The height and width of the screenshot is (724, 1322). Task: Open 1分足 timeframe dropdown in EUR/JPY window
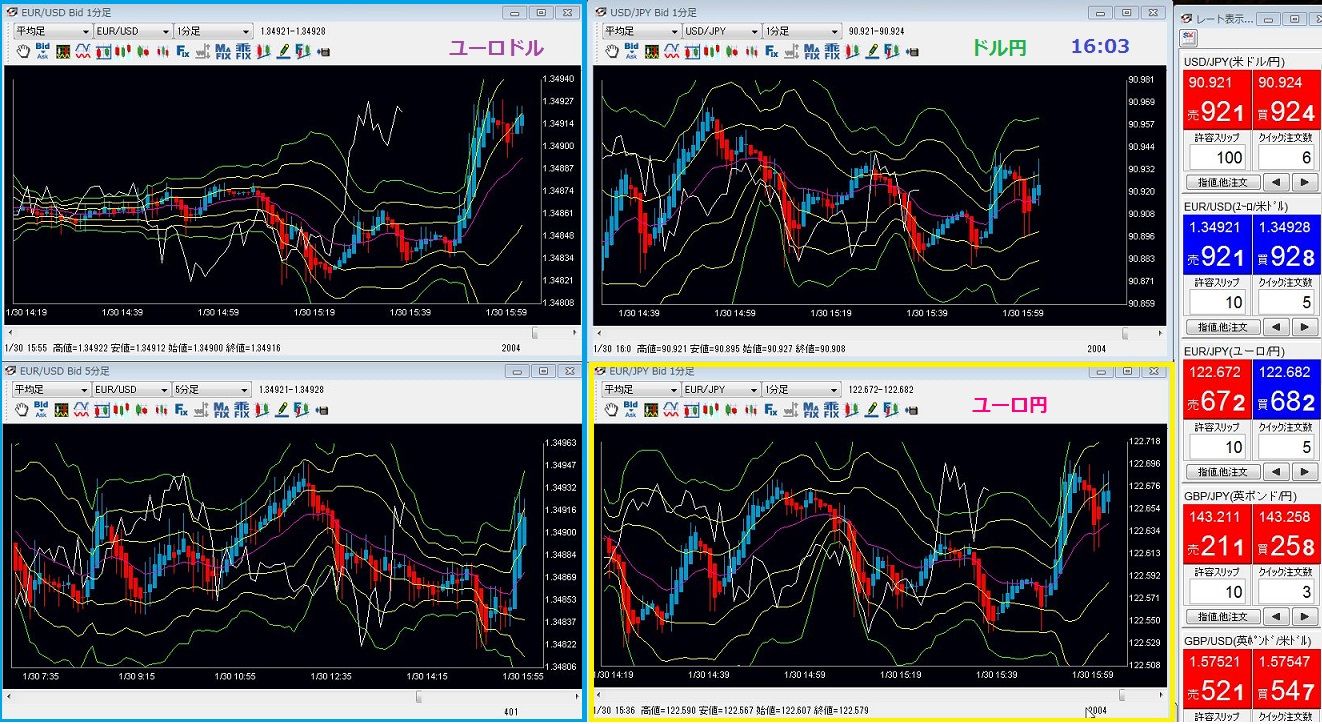point(801,389)
